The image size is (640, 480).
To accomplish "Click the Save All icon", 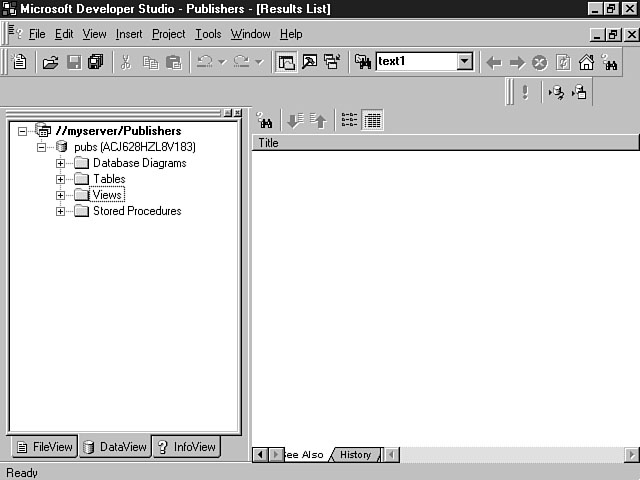I will 95,62.
